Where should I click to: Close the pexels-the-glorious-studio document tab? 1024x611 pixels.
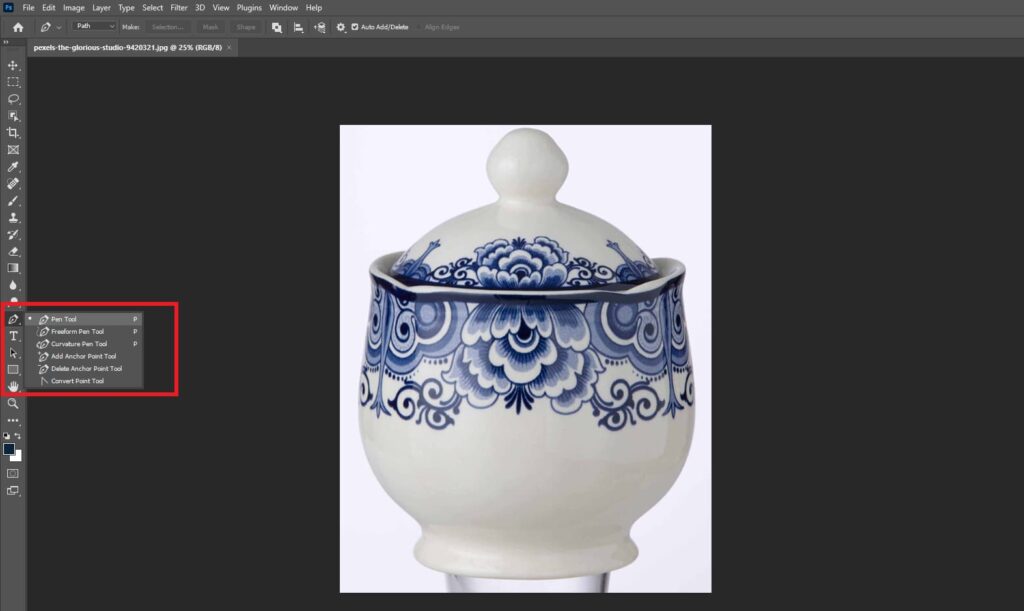[x=229, y=48]
